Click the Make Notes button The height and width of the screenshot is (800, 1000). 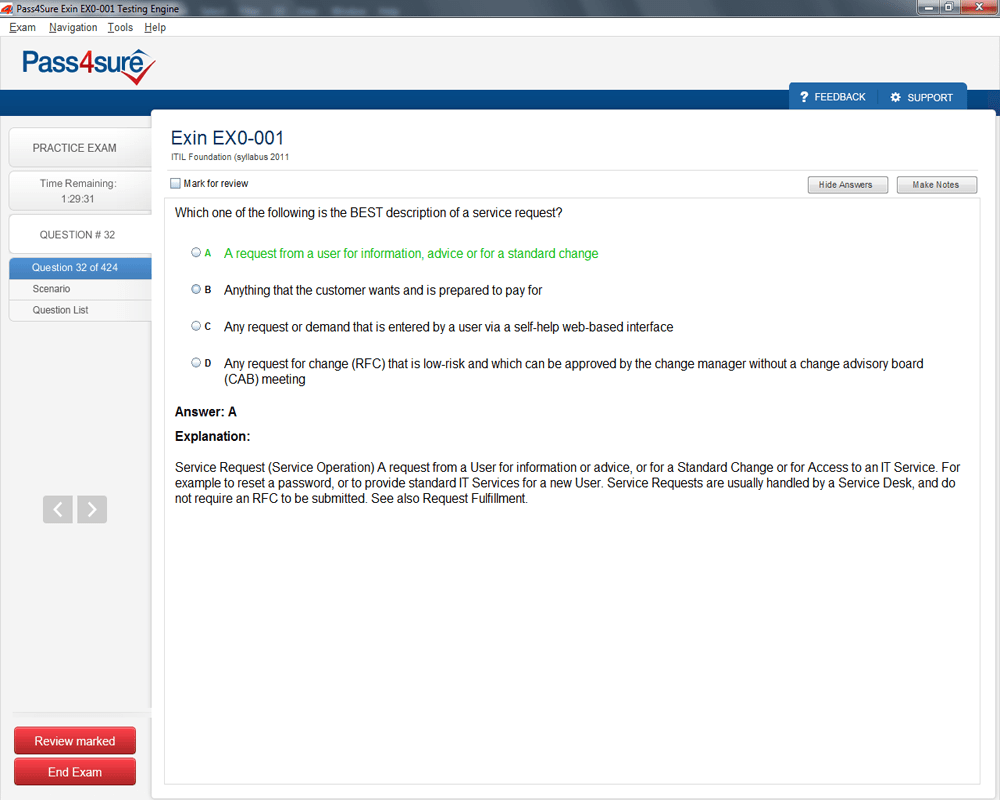[x=936, y=185]
